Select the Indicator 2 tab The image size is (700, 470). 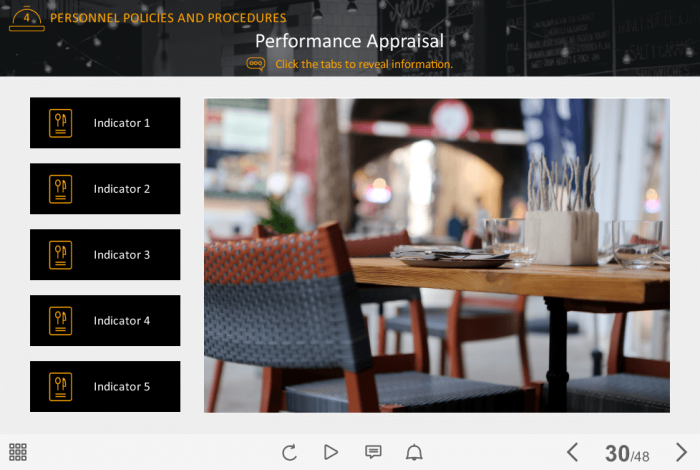tap(105, 189)
